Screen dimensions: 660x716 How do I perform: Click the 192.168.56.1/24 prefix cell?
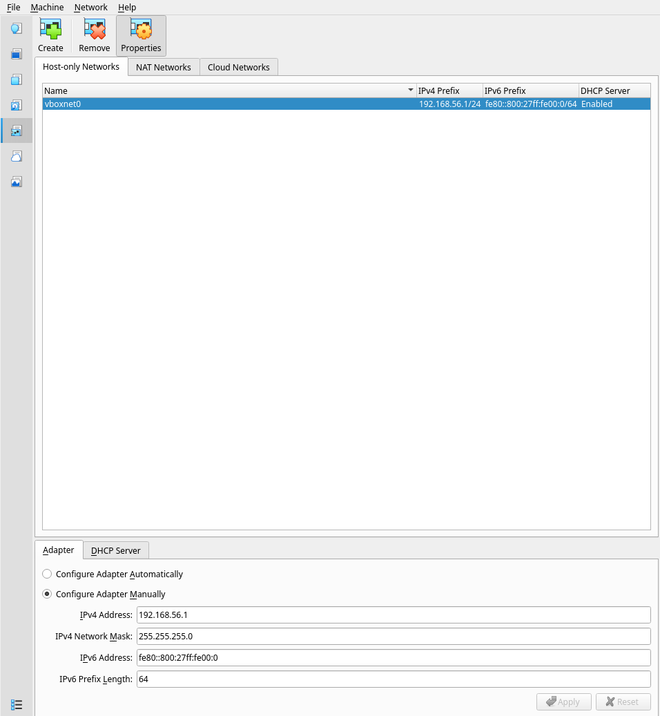pyautogui.click(x=450, y=104)
